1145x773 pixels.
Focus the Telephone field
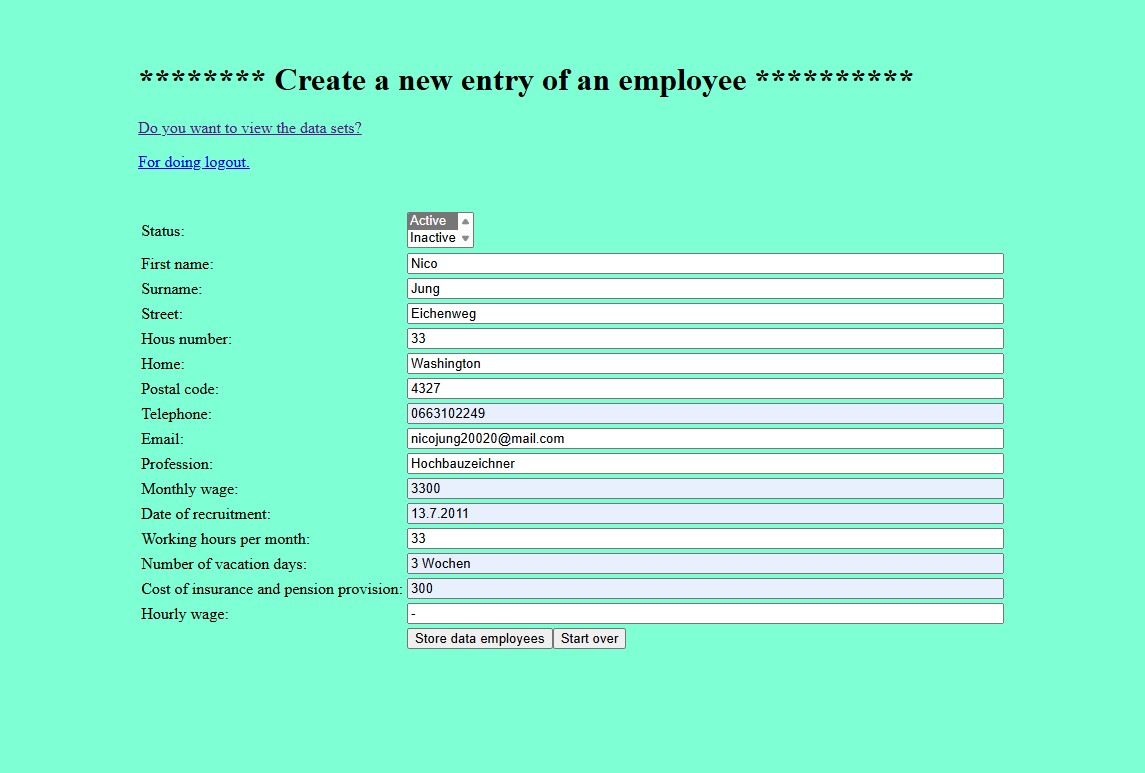(x=705, y=414)
